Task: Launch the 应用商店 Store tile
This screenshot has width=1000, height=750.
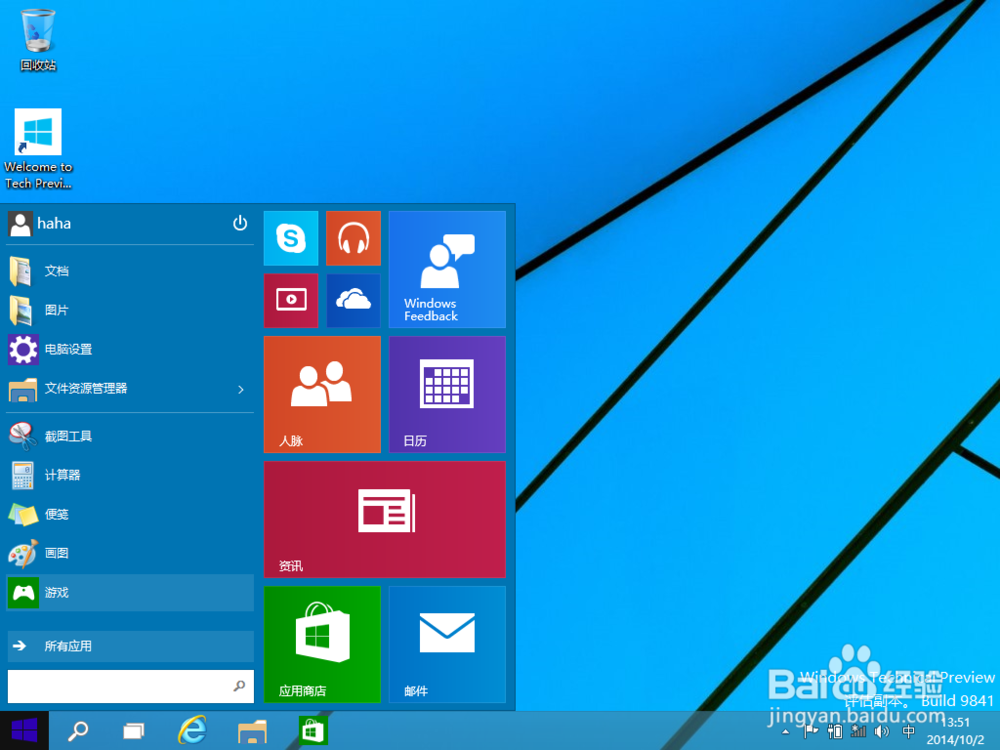Action: pyautogui.click(x=322, y=644)
